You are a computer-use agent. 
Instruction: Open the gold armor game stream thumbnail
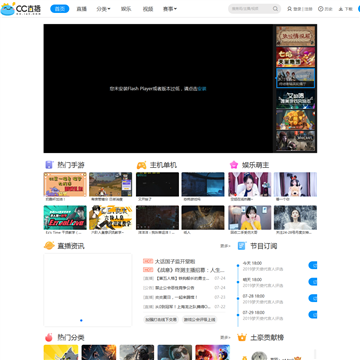pyautogui.click(x=203, y=217)
